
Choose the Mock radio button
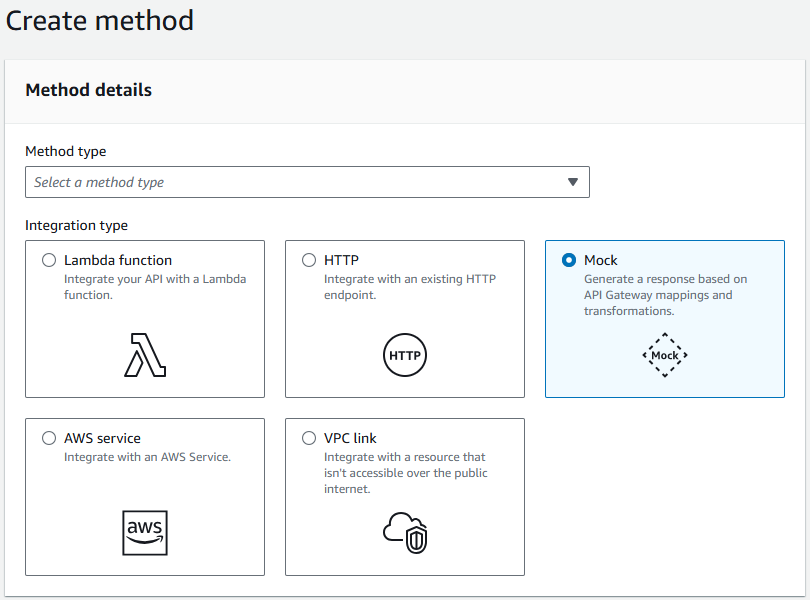coord(569,260)
